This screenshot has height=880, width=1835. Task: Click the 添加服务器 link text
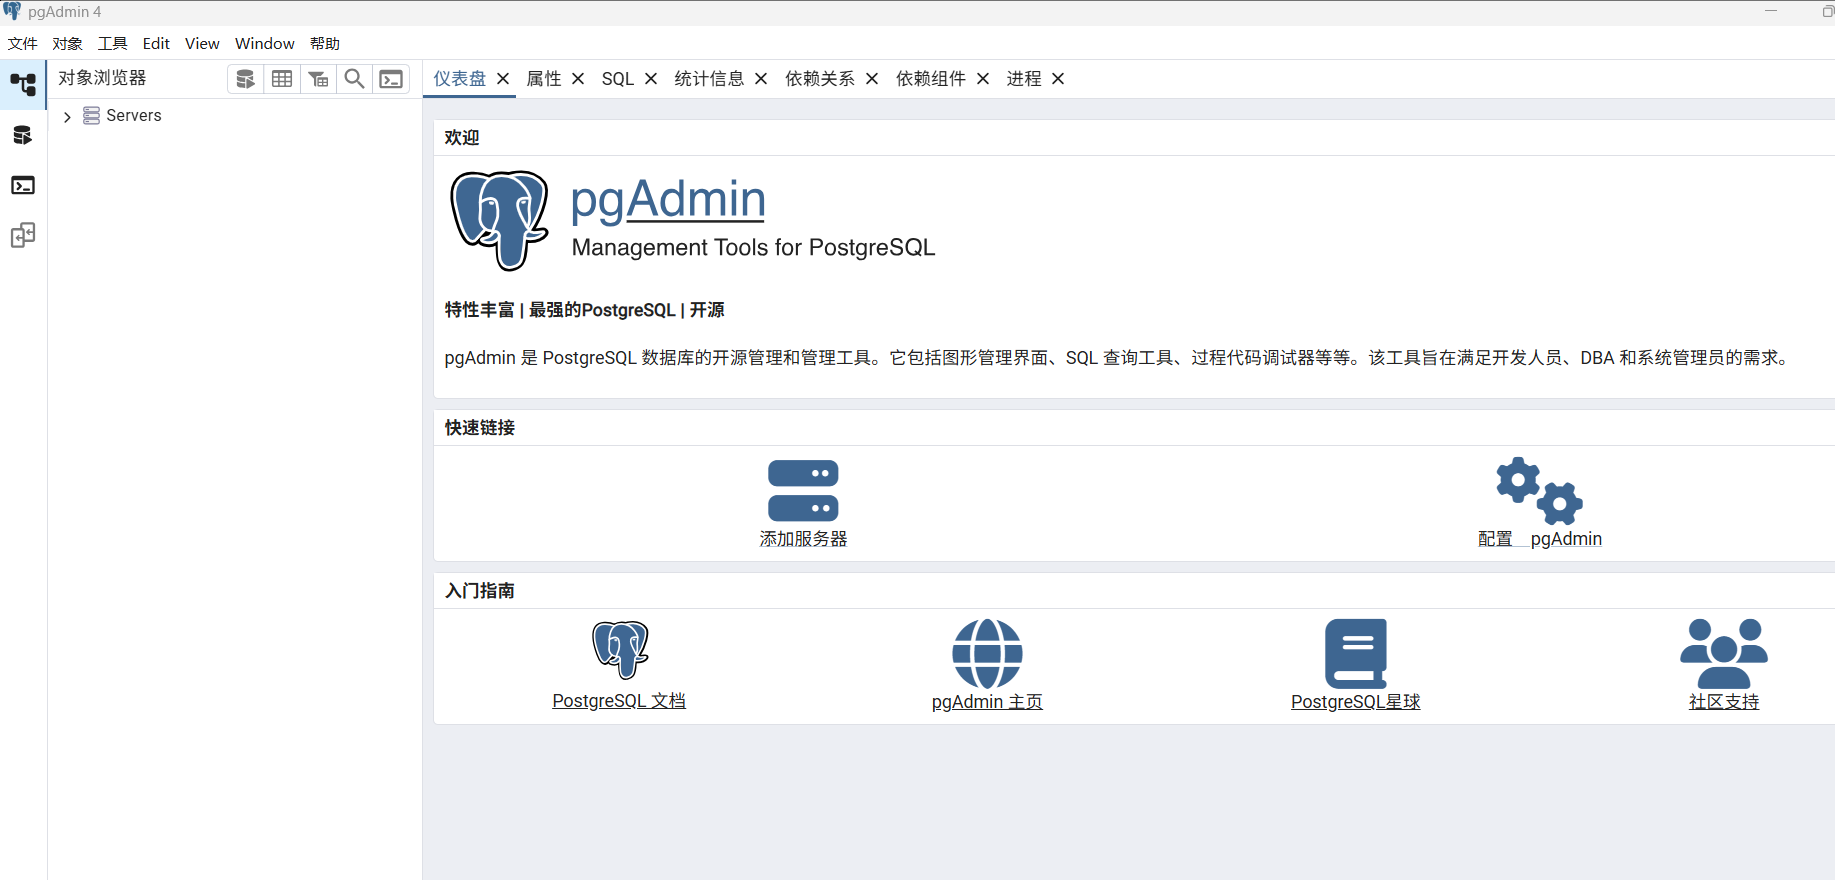(x=803, y=539)
